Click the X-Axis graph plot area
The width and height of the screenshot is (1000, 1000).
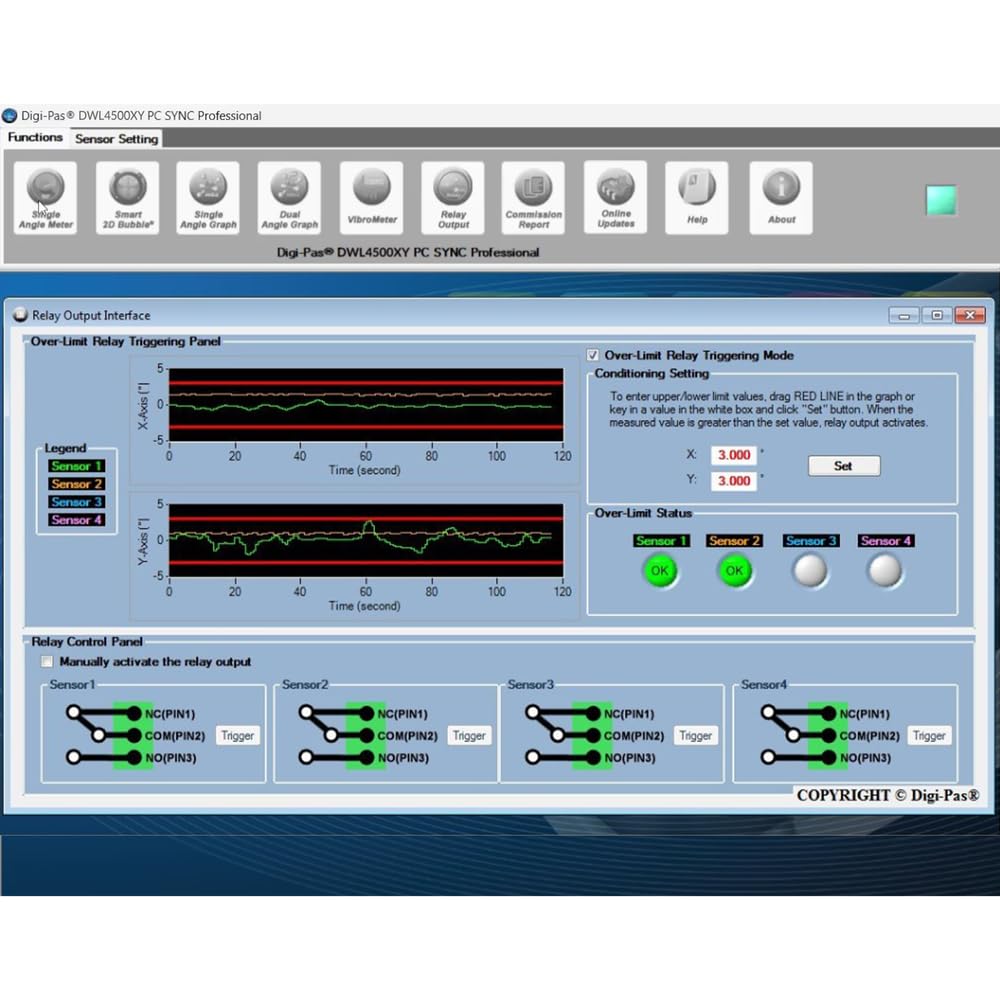[366, 404]
